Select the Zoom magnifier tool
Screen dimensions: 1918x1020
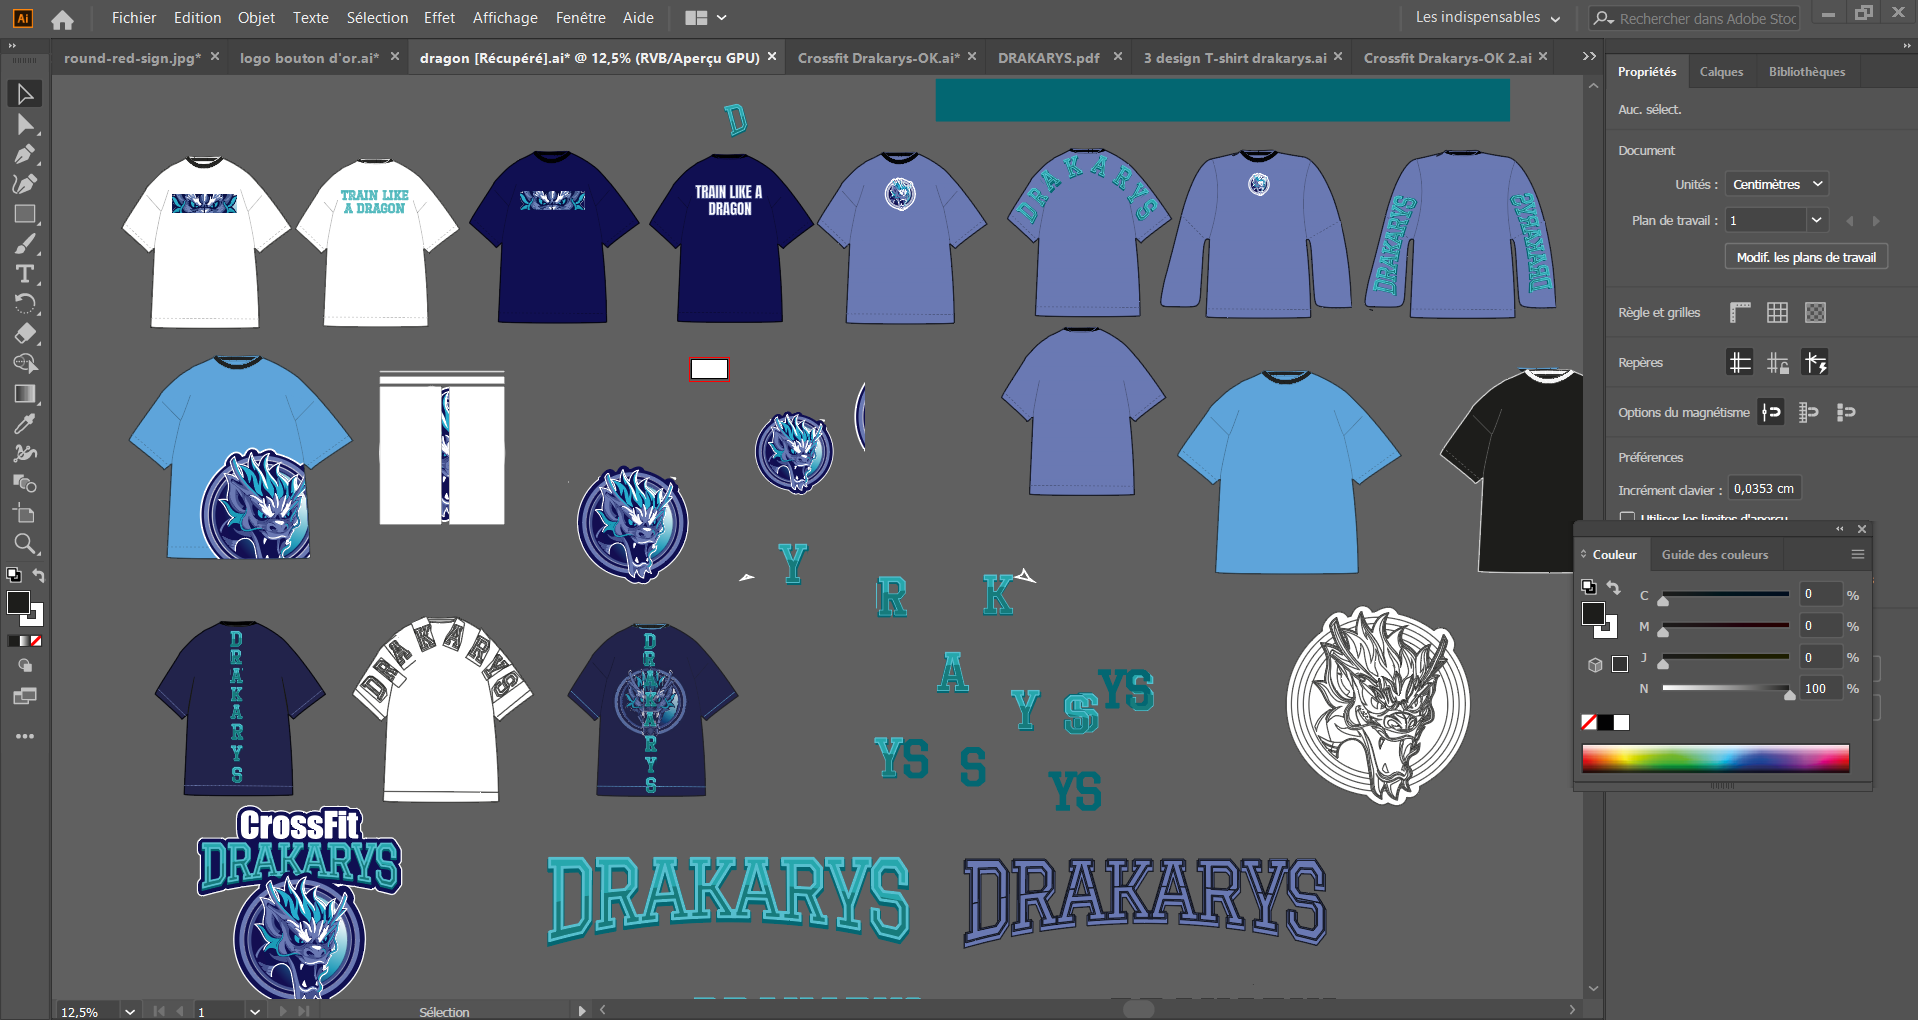pyautogui.click(x=25, y=544)
